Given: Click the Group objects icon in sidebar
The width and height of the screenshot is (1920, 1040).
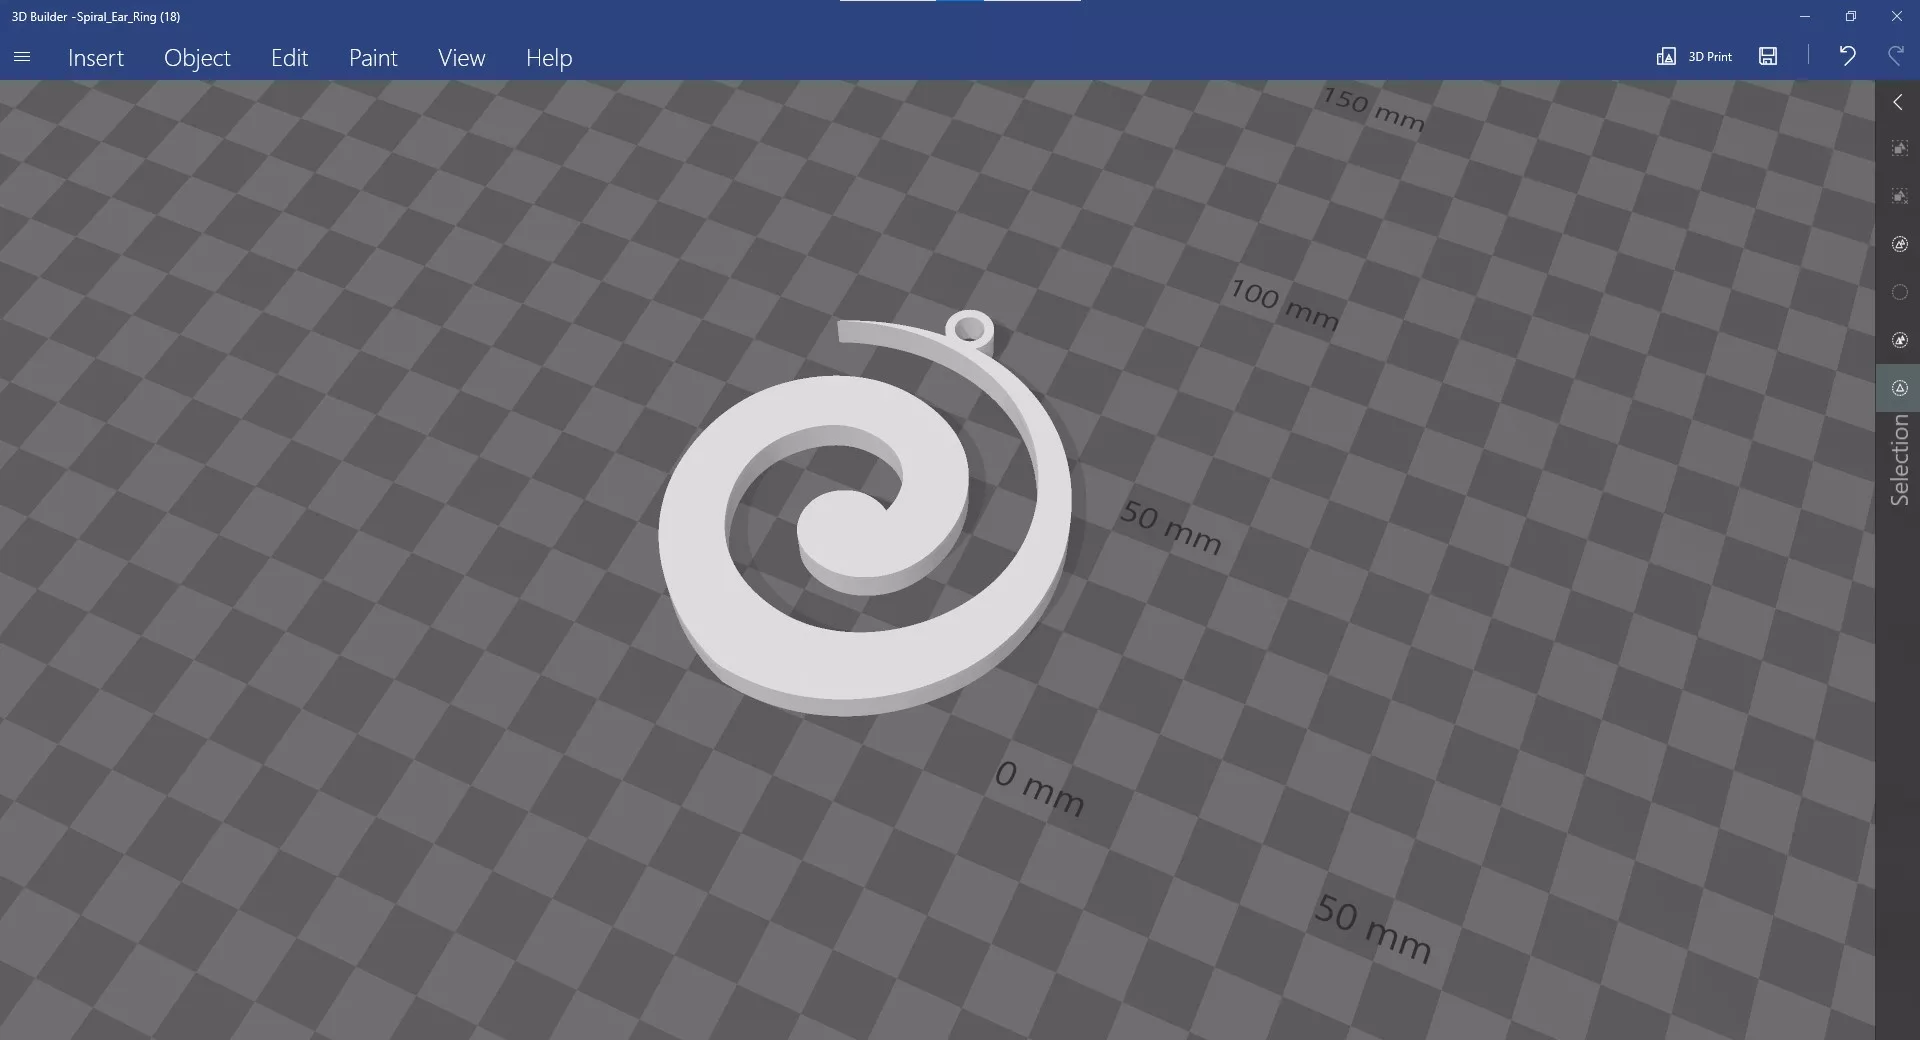Looking at the screenshot, I should tap(1899, 149).
